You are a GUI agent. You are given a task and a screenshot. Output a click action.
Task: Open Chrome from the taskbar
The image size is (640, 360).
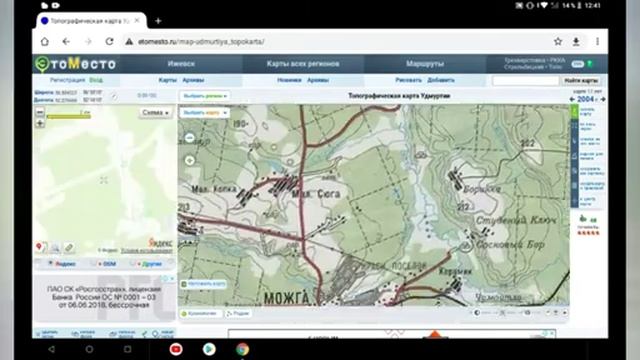click(x=242, y=349)
